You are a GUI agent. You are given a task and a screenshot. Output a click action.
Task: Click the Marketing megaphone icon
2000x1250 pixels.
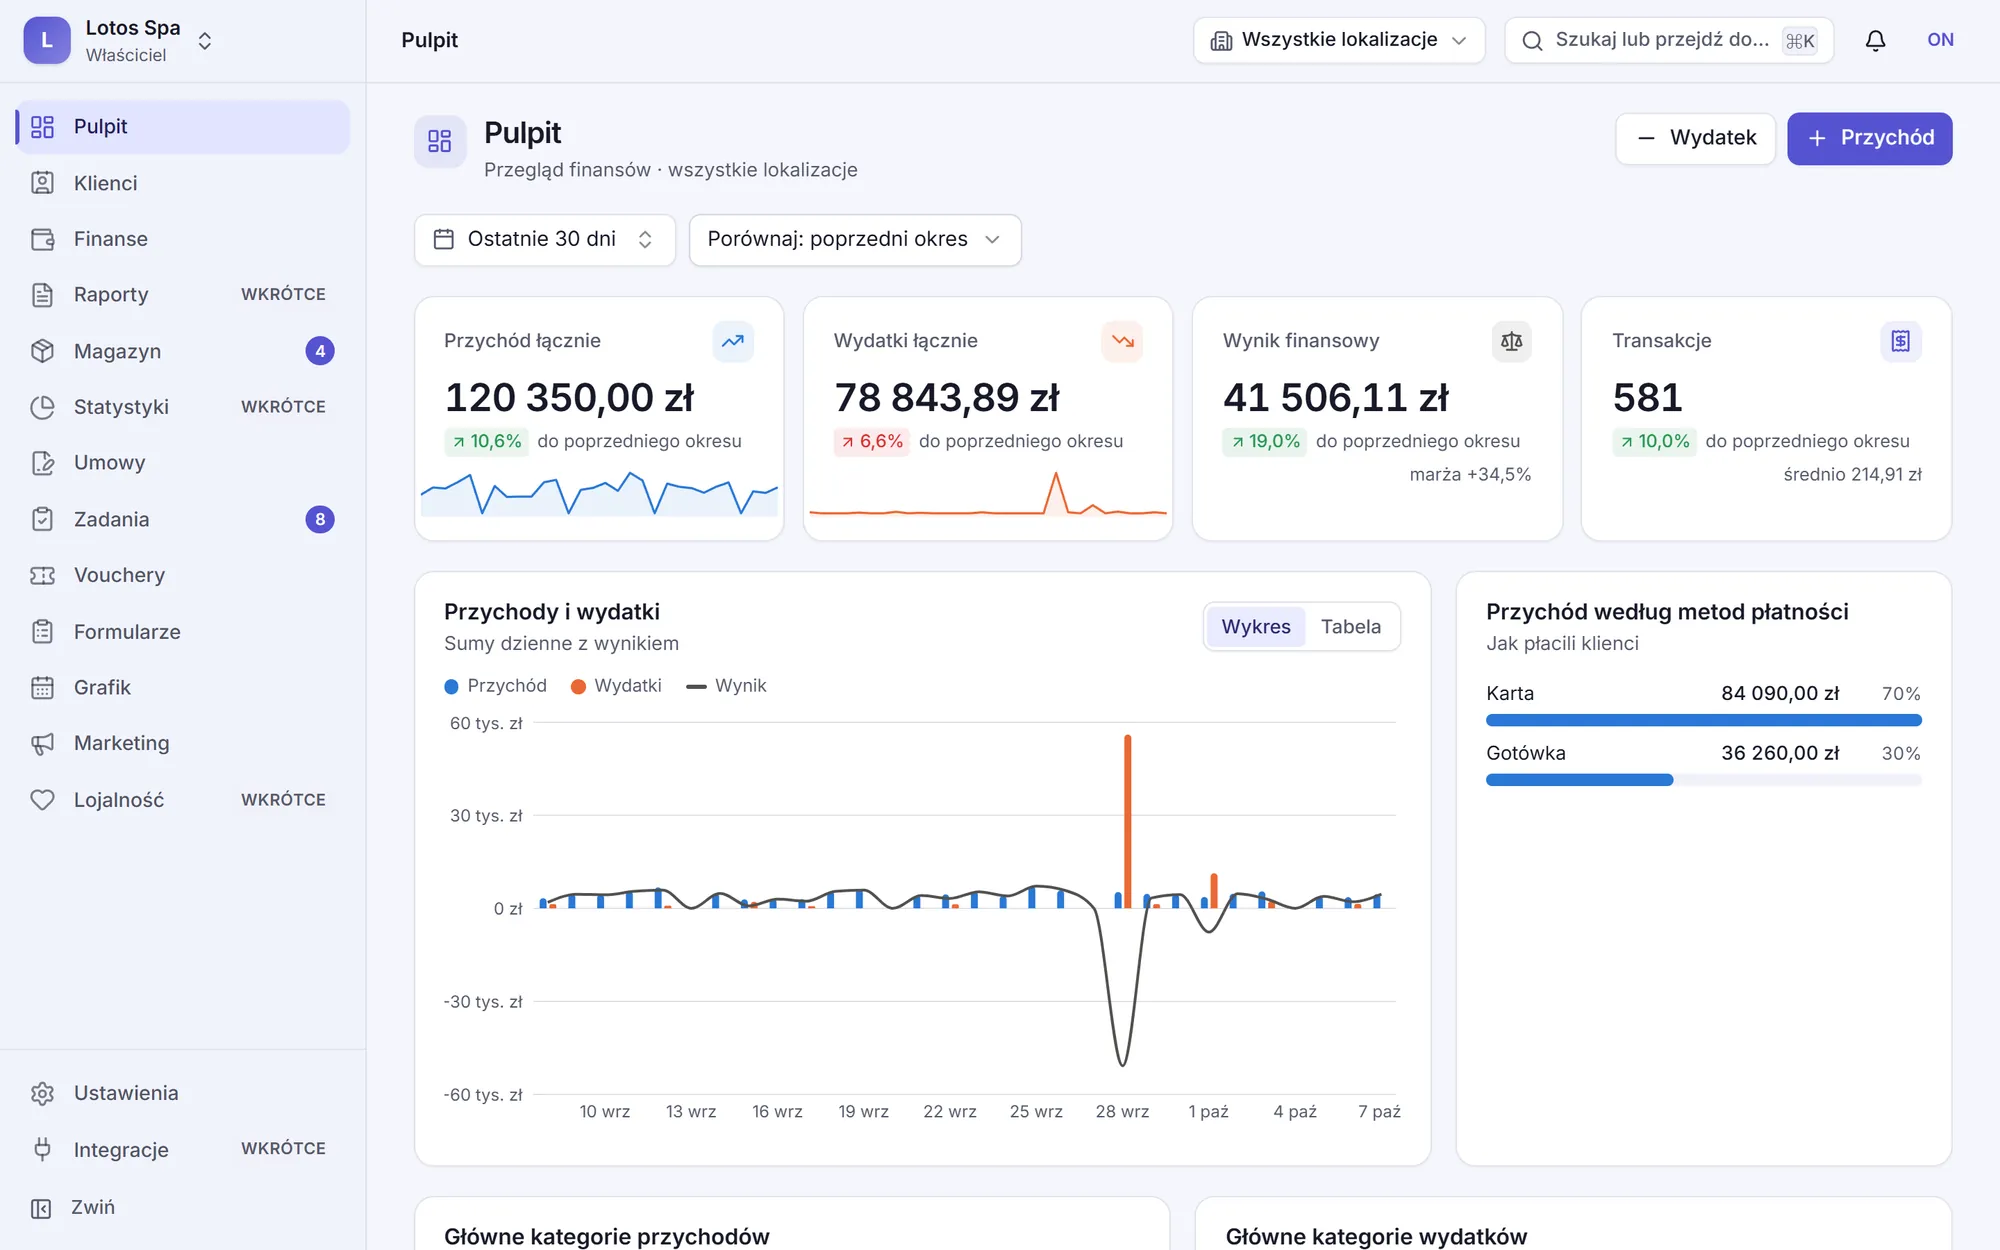click(x=42, y=744)
